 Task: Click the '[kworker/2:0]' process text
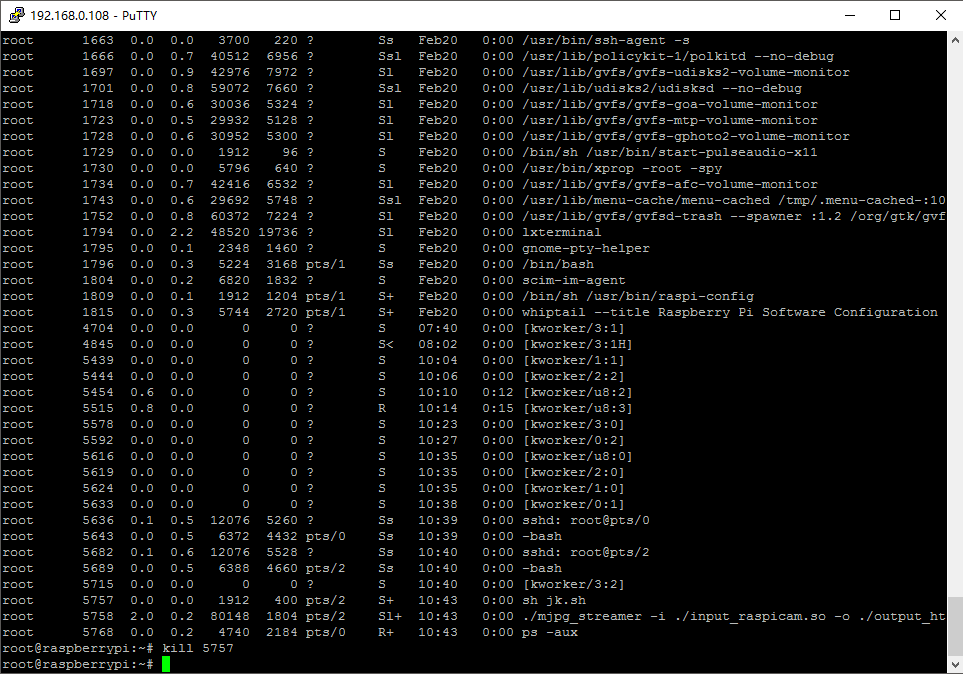pyautogui.click(x=574, y=472)
